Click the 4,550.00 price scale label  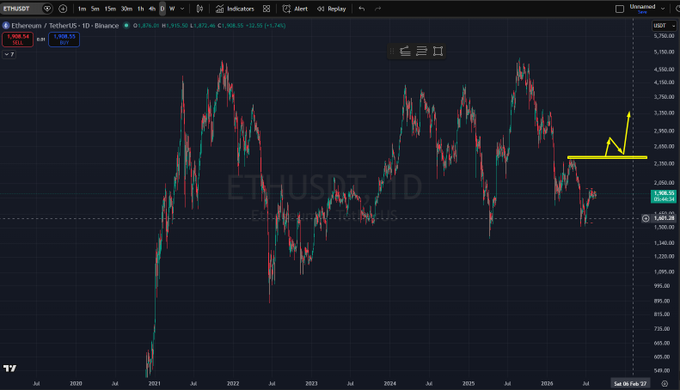click(x=664, y=69)
